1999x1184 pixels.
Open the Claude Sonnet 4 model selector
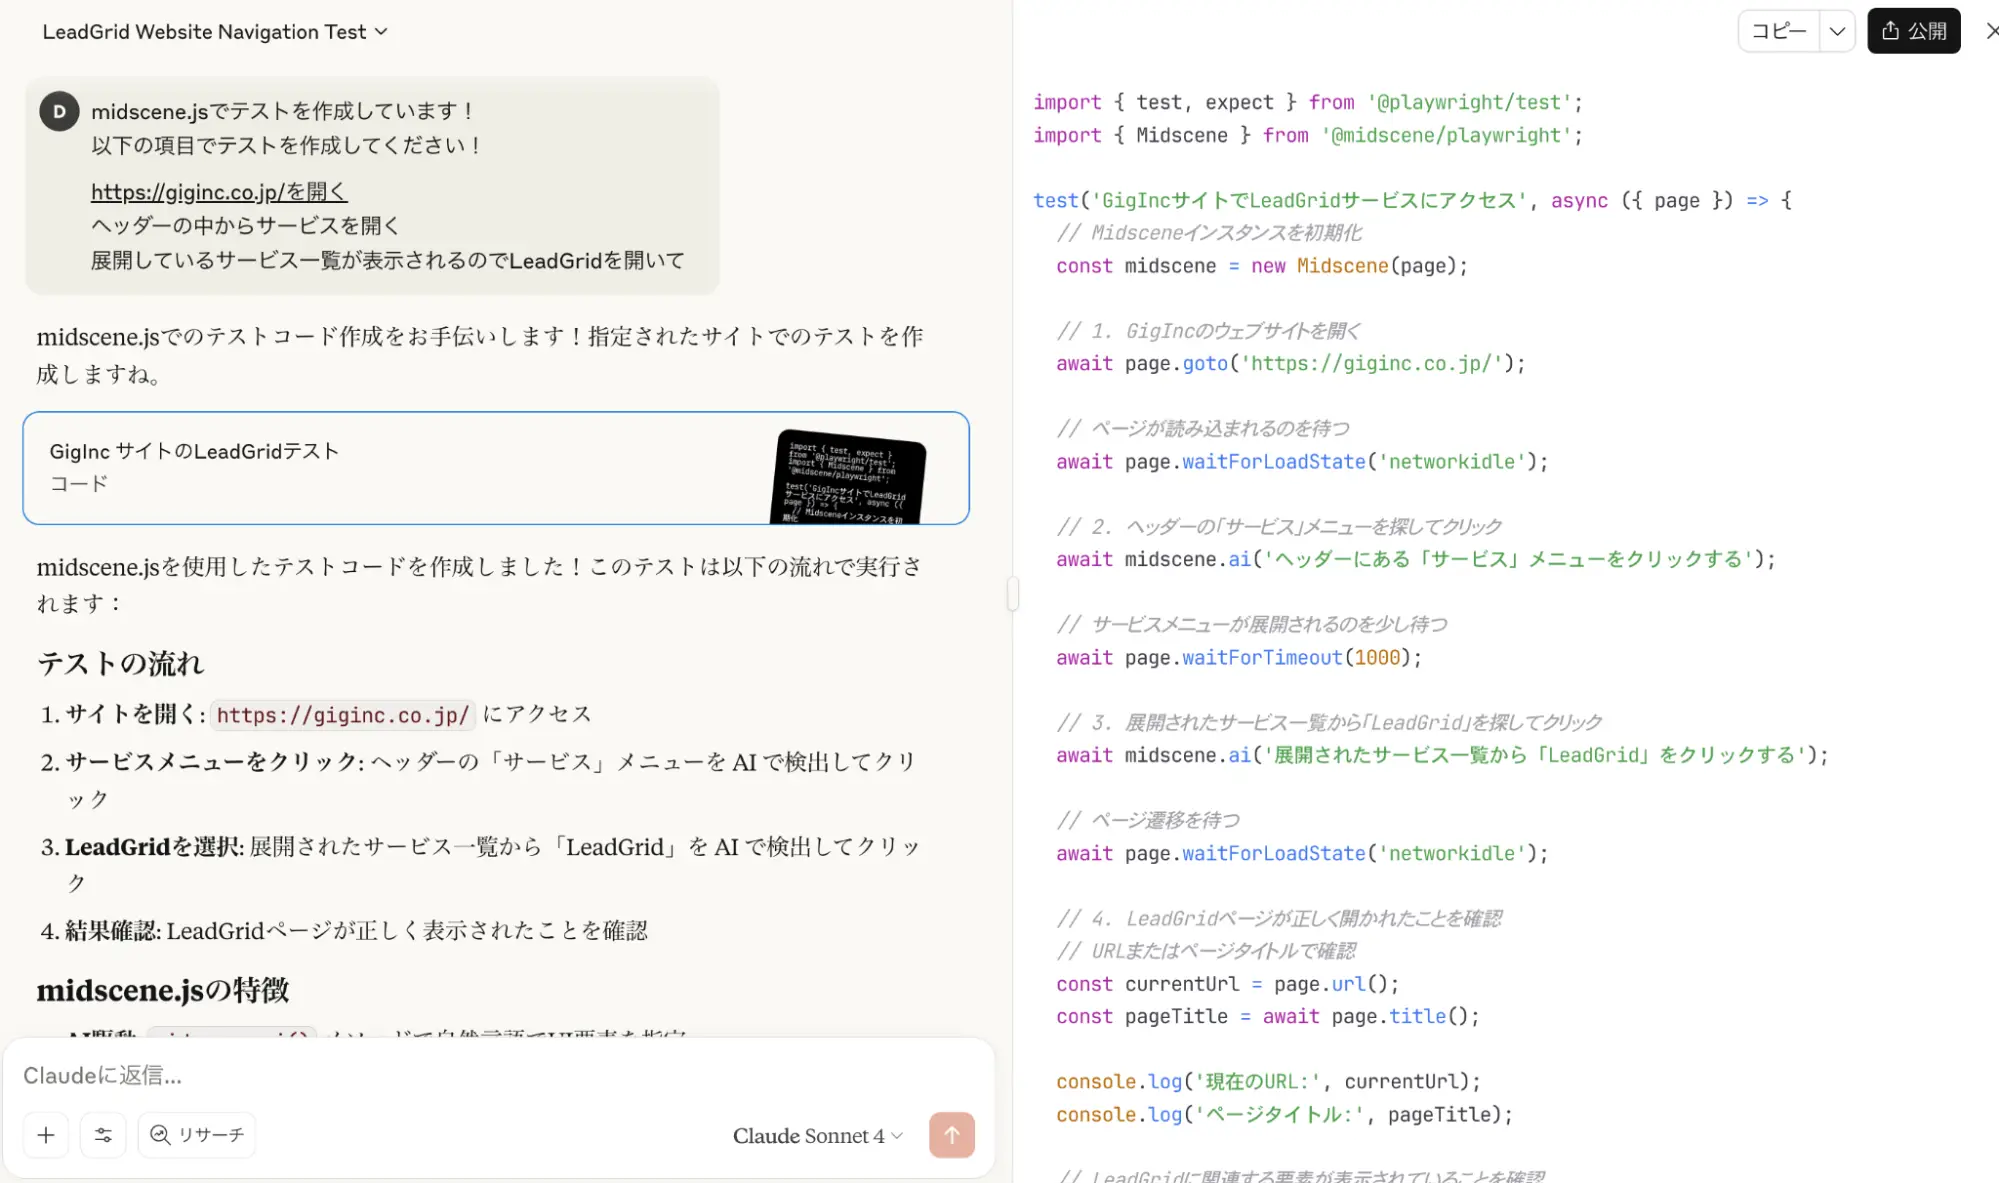click(817, 1136)
